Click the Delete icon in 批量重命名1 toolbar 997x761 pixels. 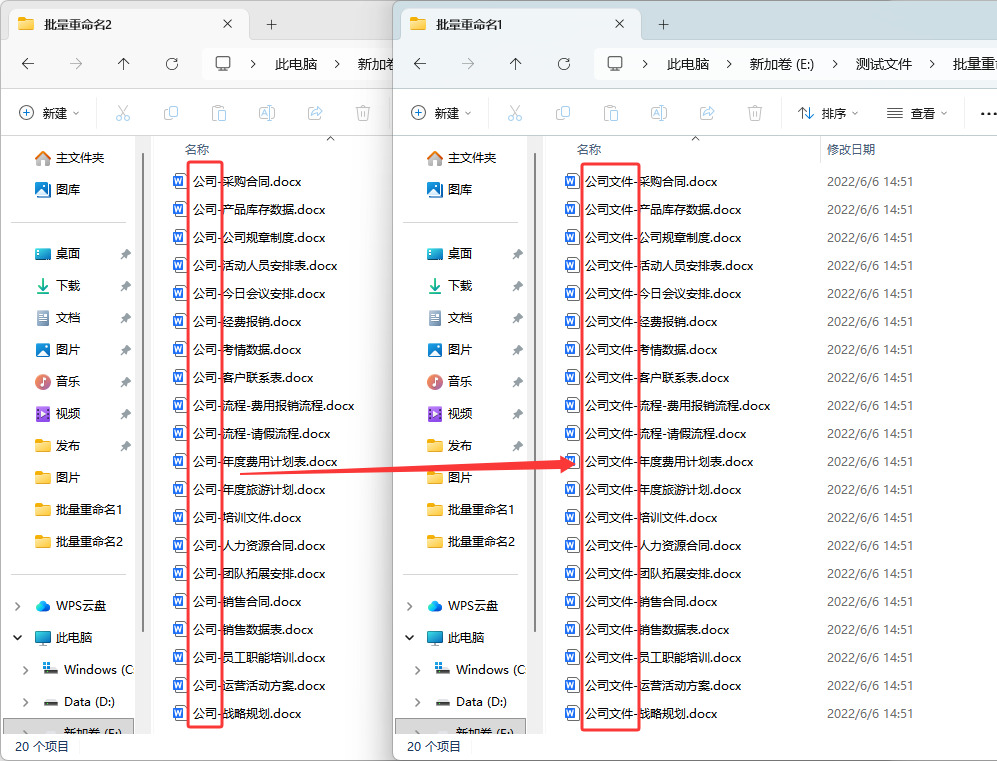tap(755, 113)
